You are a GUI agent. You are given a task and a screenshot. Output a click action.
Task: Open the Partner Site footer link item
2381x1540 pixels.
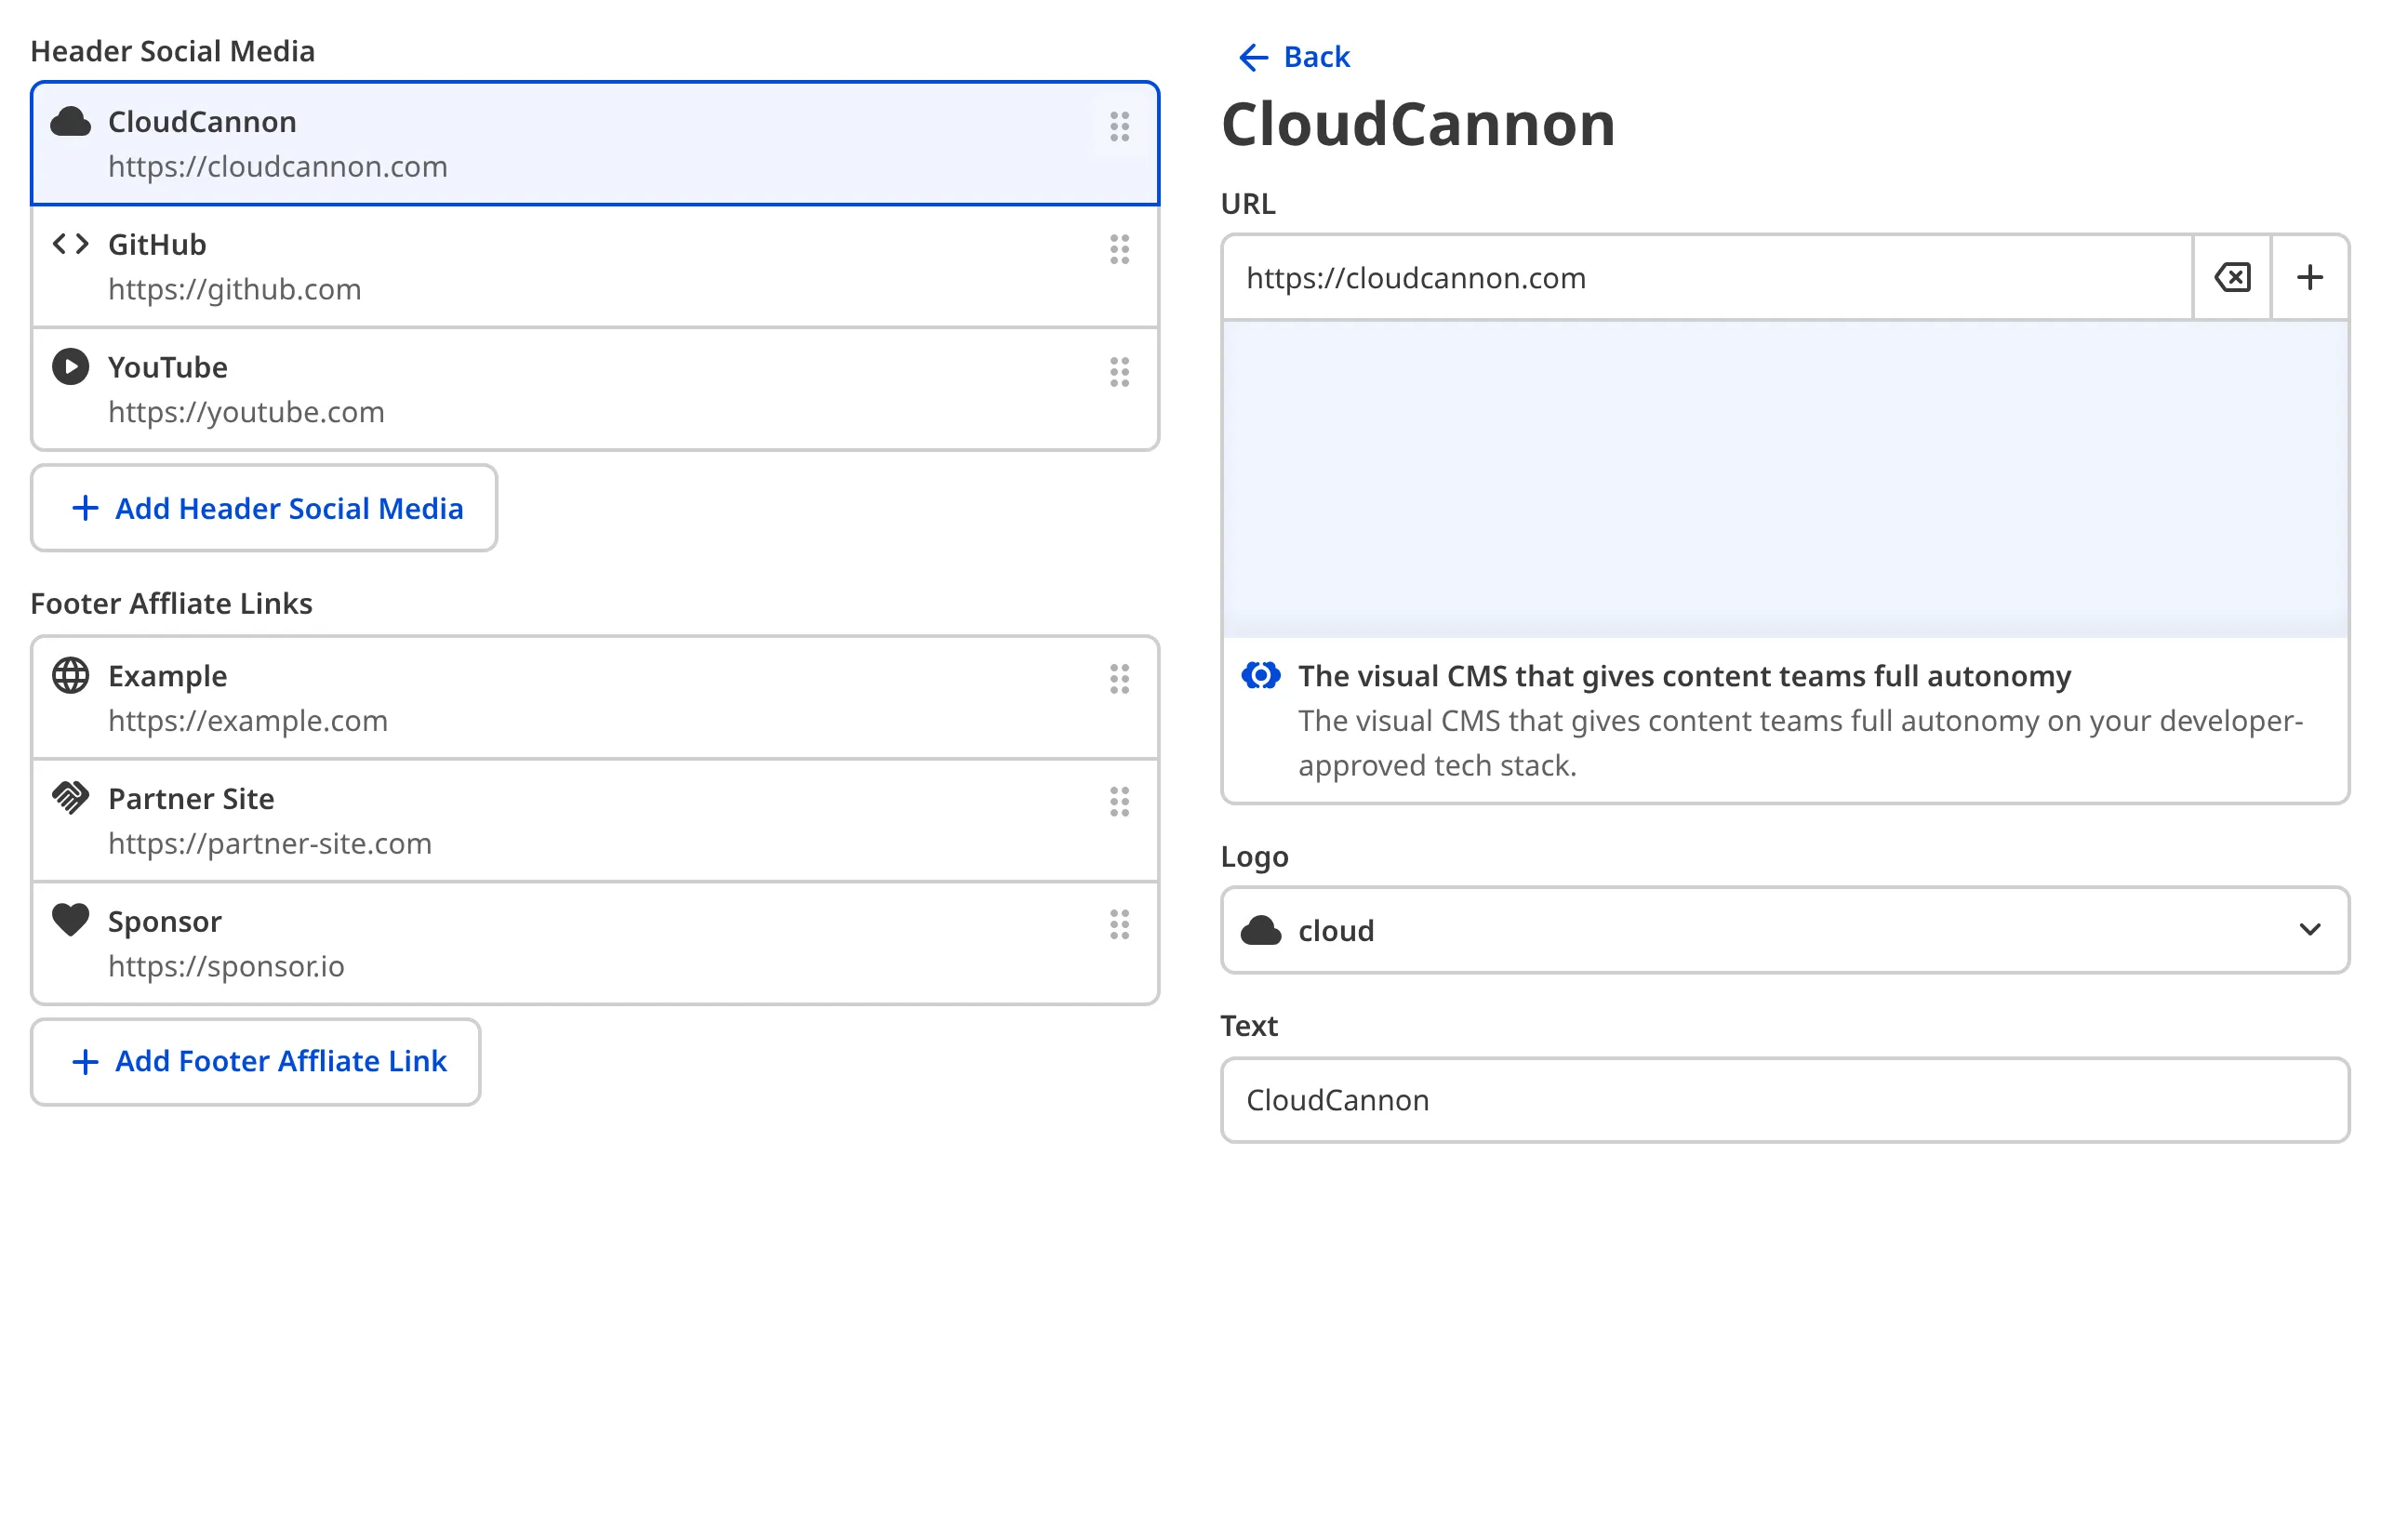[595, 820]
